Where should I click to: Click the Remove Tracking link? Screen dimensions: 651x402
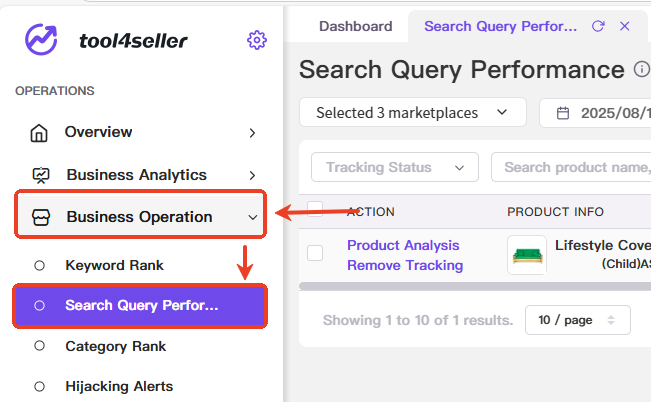(x=405, y=265)
